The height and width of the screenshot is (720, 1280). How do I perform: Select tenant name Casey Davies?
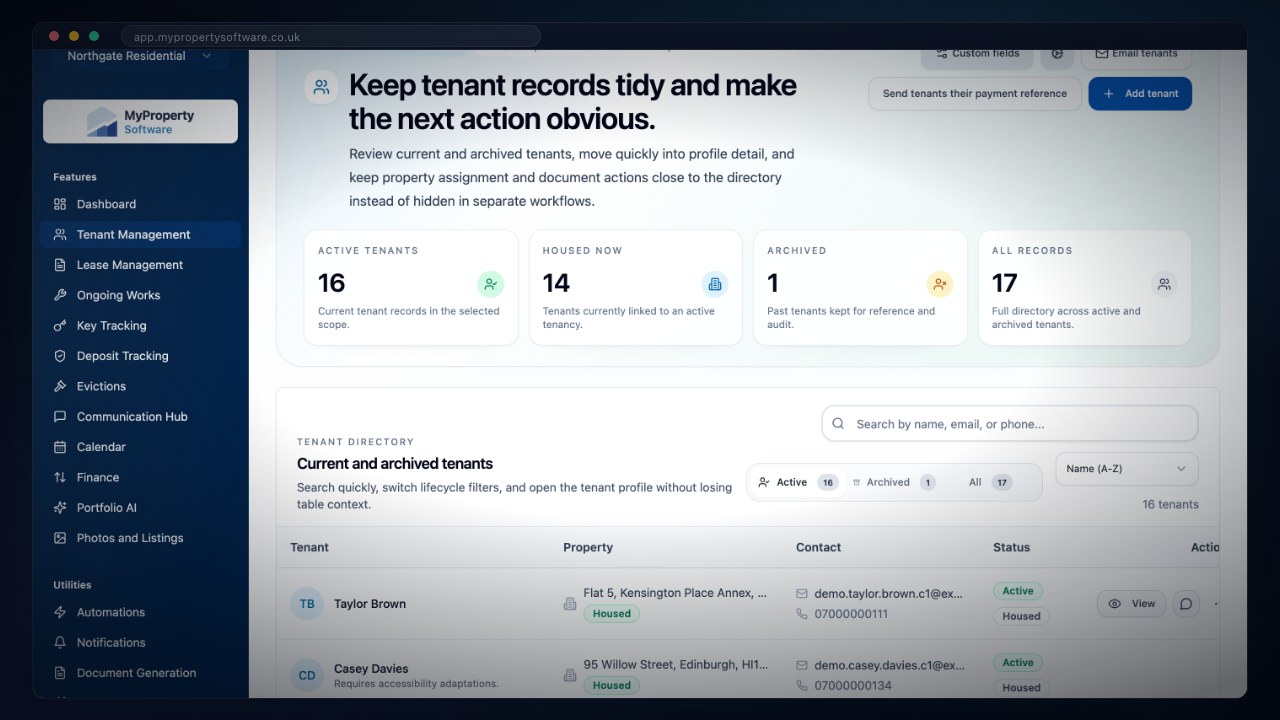point(371,669)
